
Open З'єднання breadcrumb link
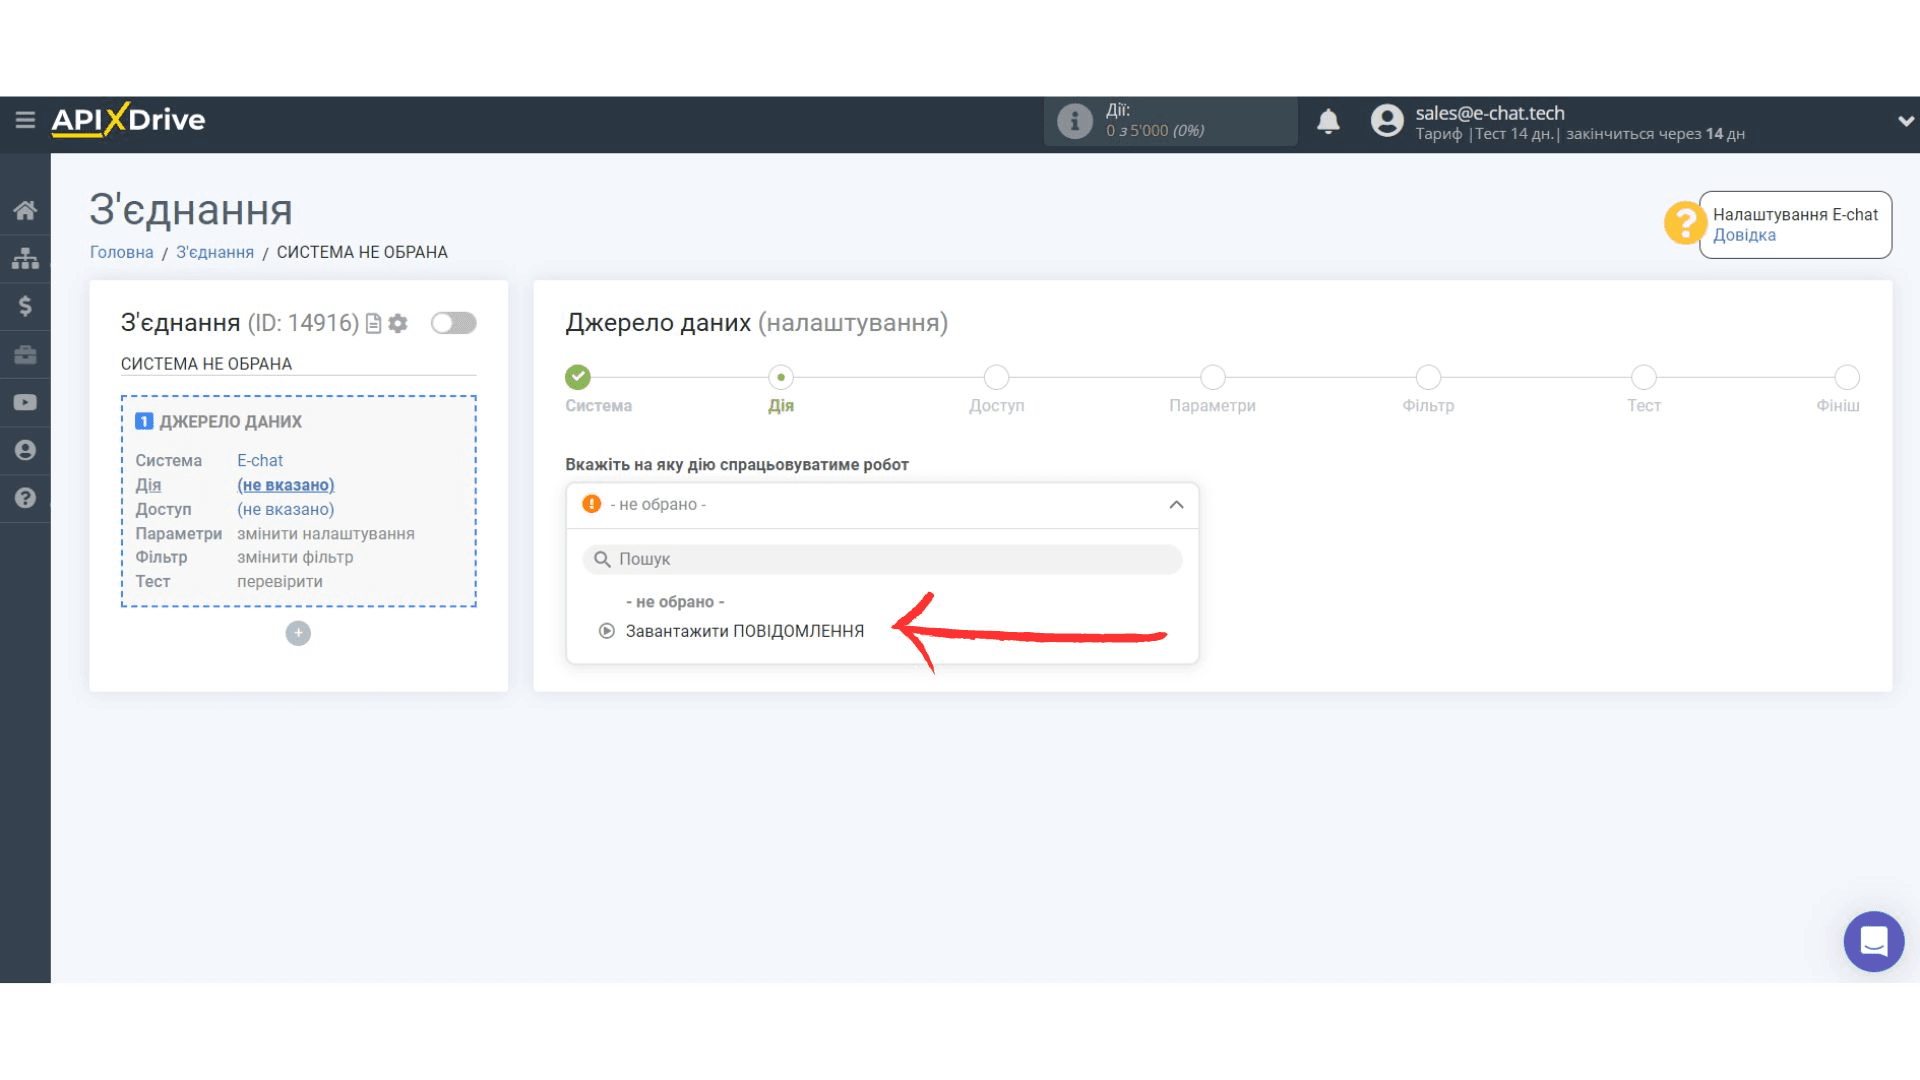point(215,252)
